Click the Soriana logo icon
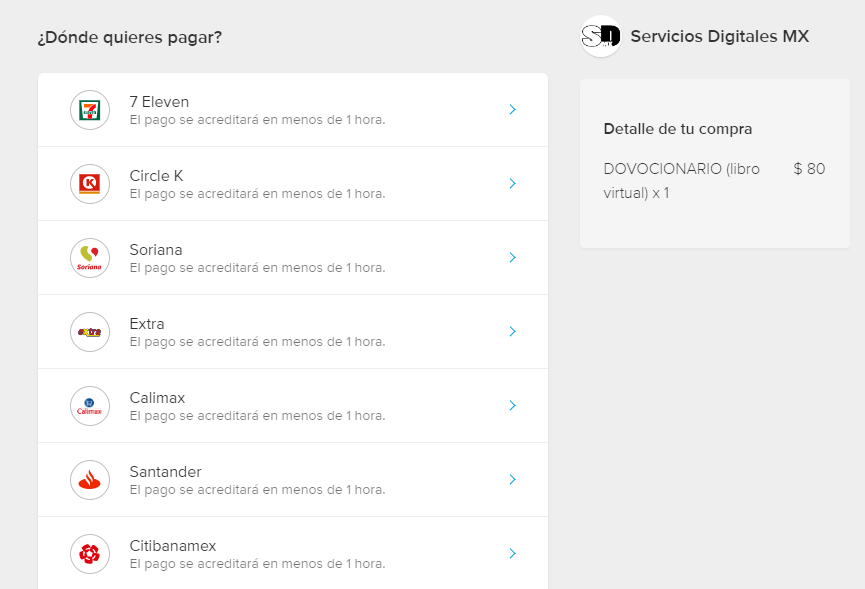 pos(90,258)
